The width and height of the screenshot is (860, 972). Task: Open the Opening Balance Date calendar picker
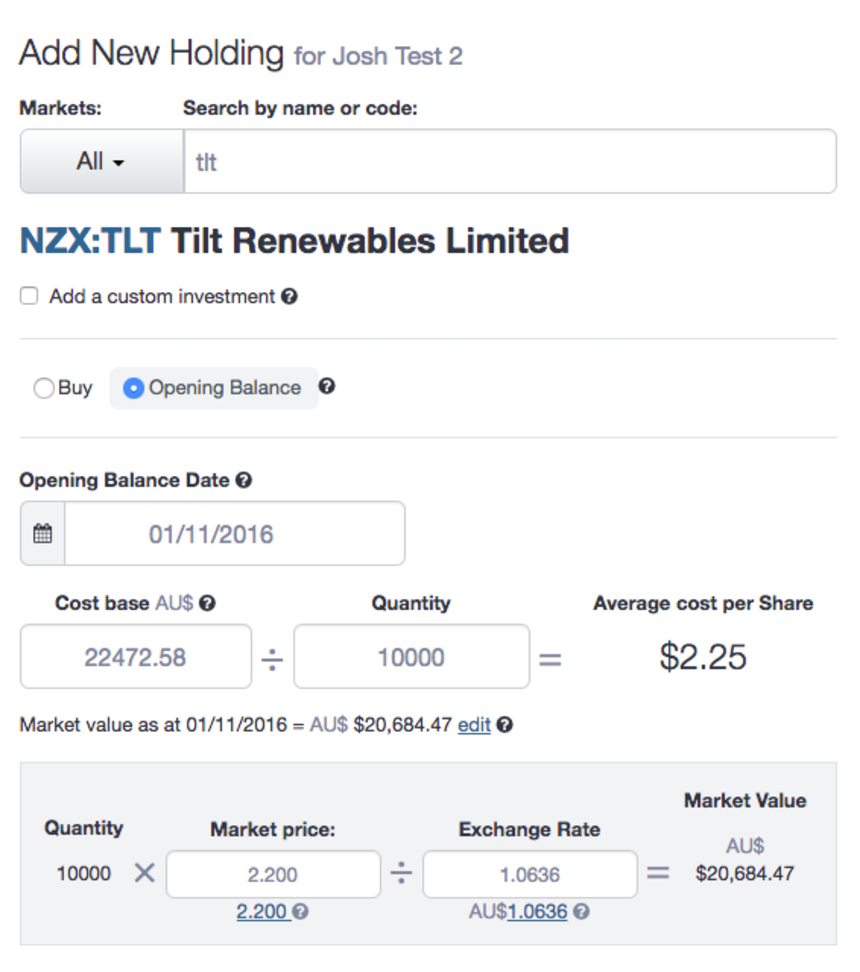42,533
